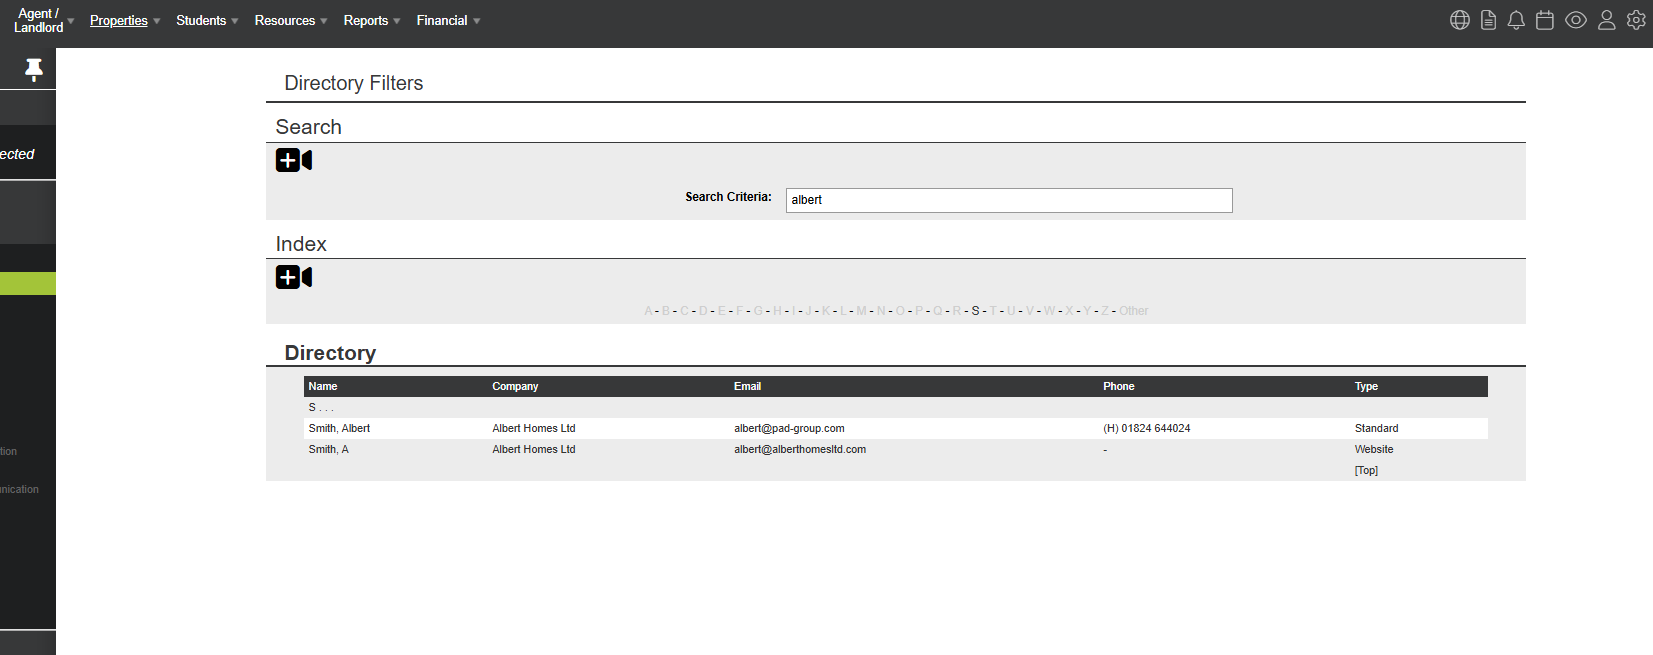Expand the Agent / Landlord dropdown
This screenshot has width=1653, height=655.
[43, 21]
